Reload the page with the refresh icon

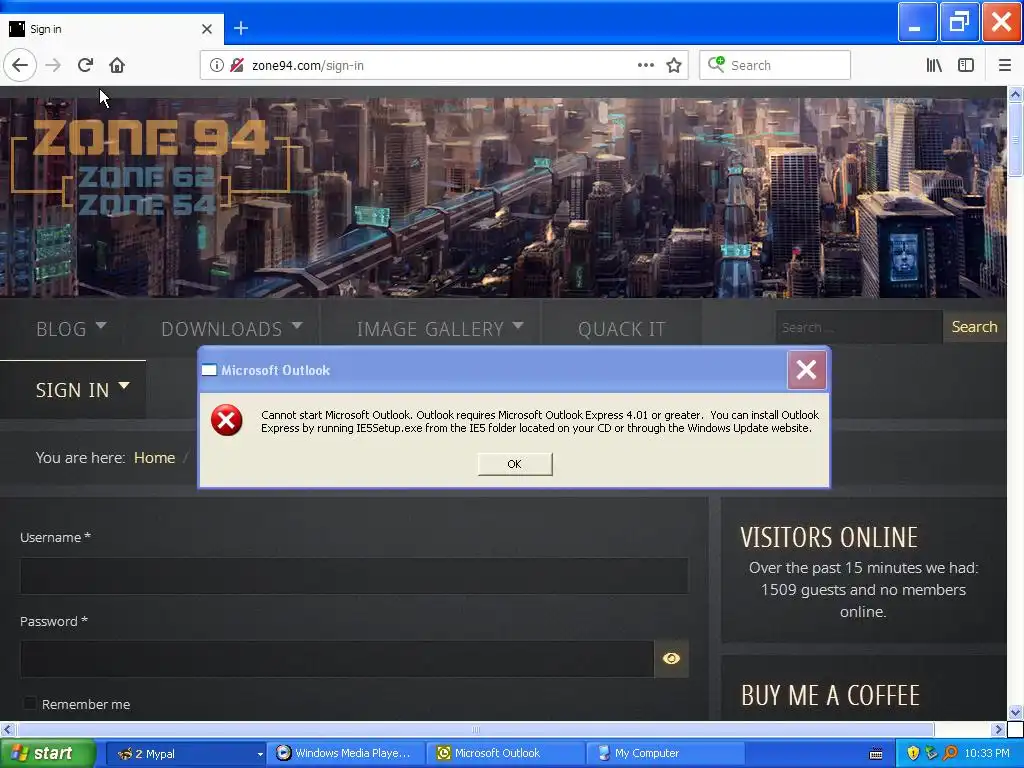coord(85,65)
